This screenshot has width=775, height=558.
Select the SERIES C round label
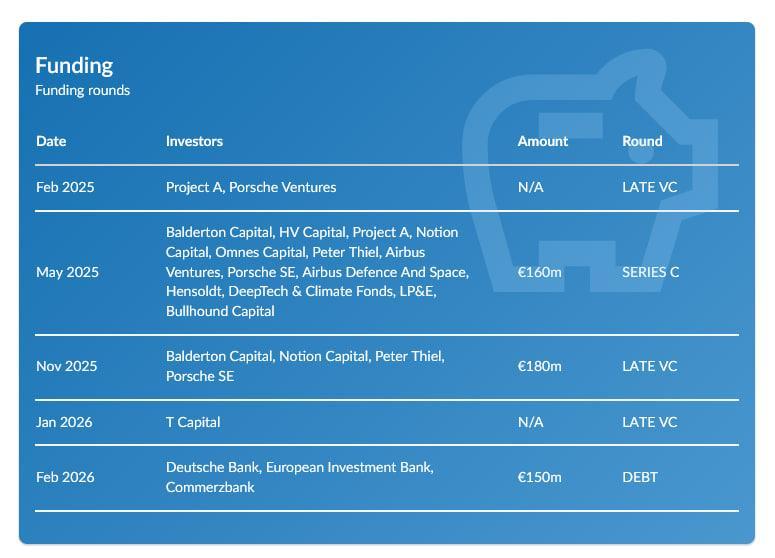pos(650,272)
